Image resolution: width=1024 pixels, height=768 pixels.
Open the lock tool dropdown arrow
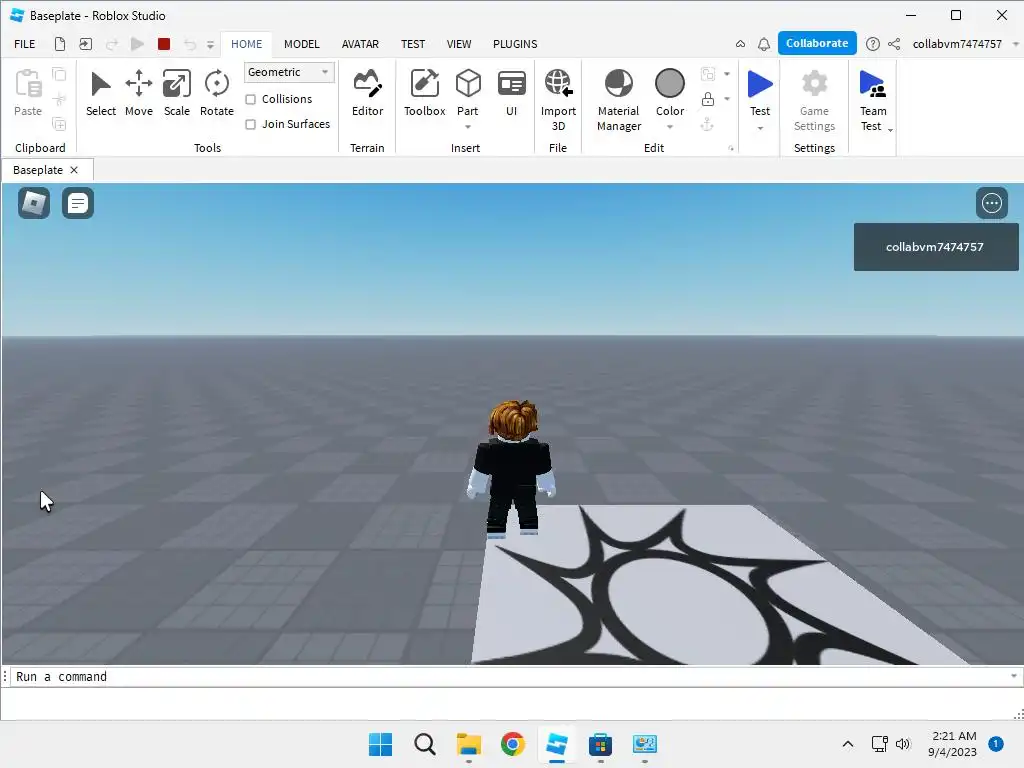(727, 99)
